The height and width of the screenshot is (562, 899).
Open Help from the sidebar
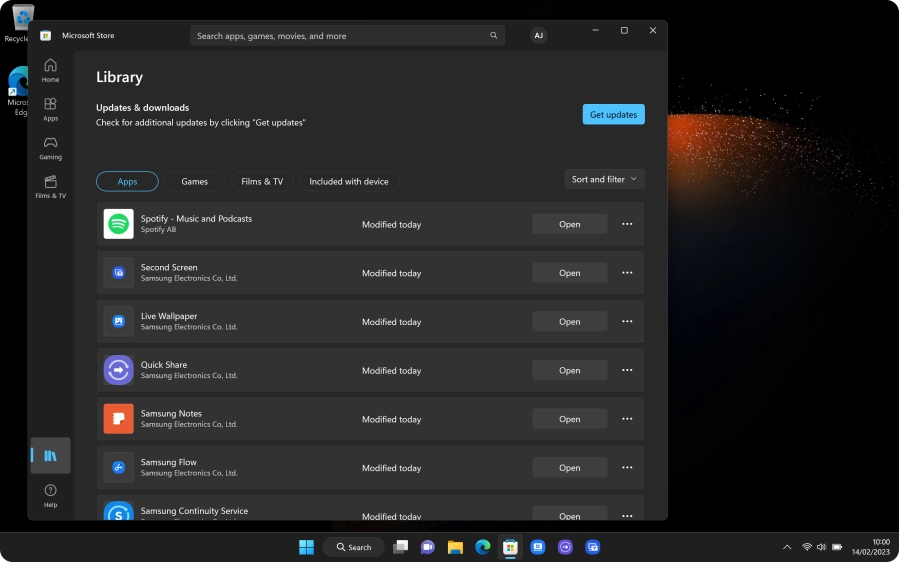50,495
